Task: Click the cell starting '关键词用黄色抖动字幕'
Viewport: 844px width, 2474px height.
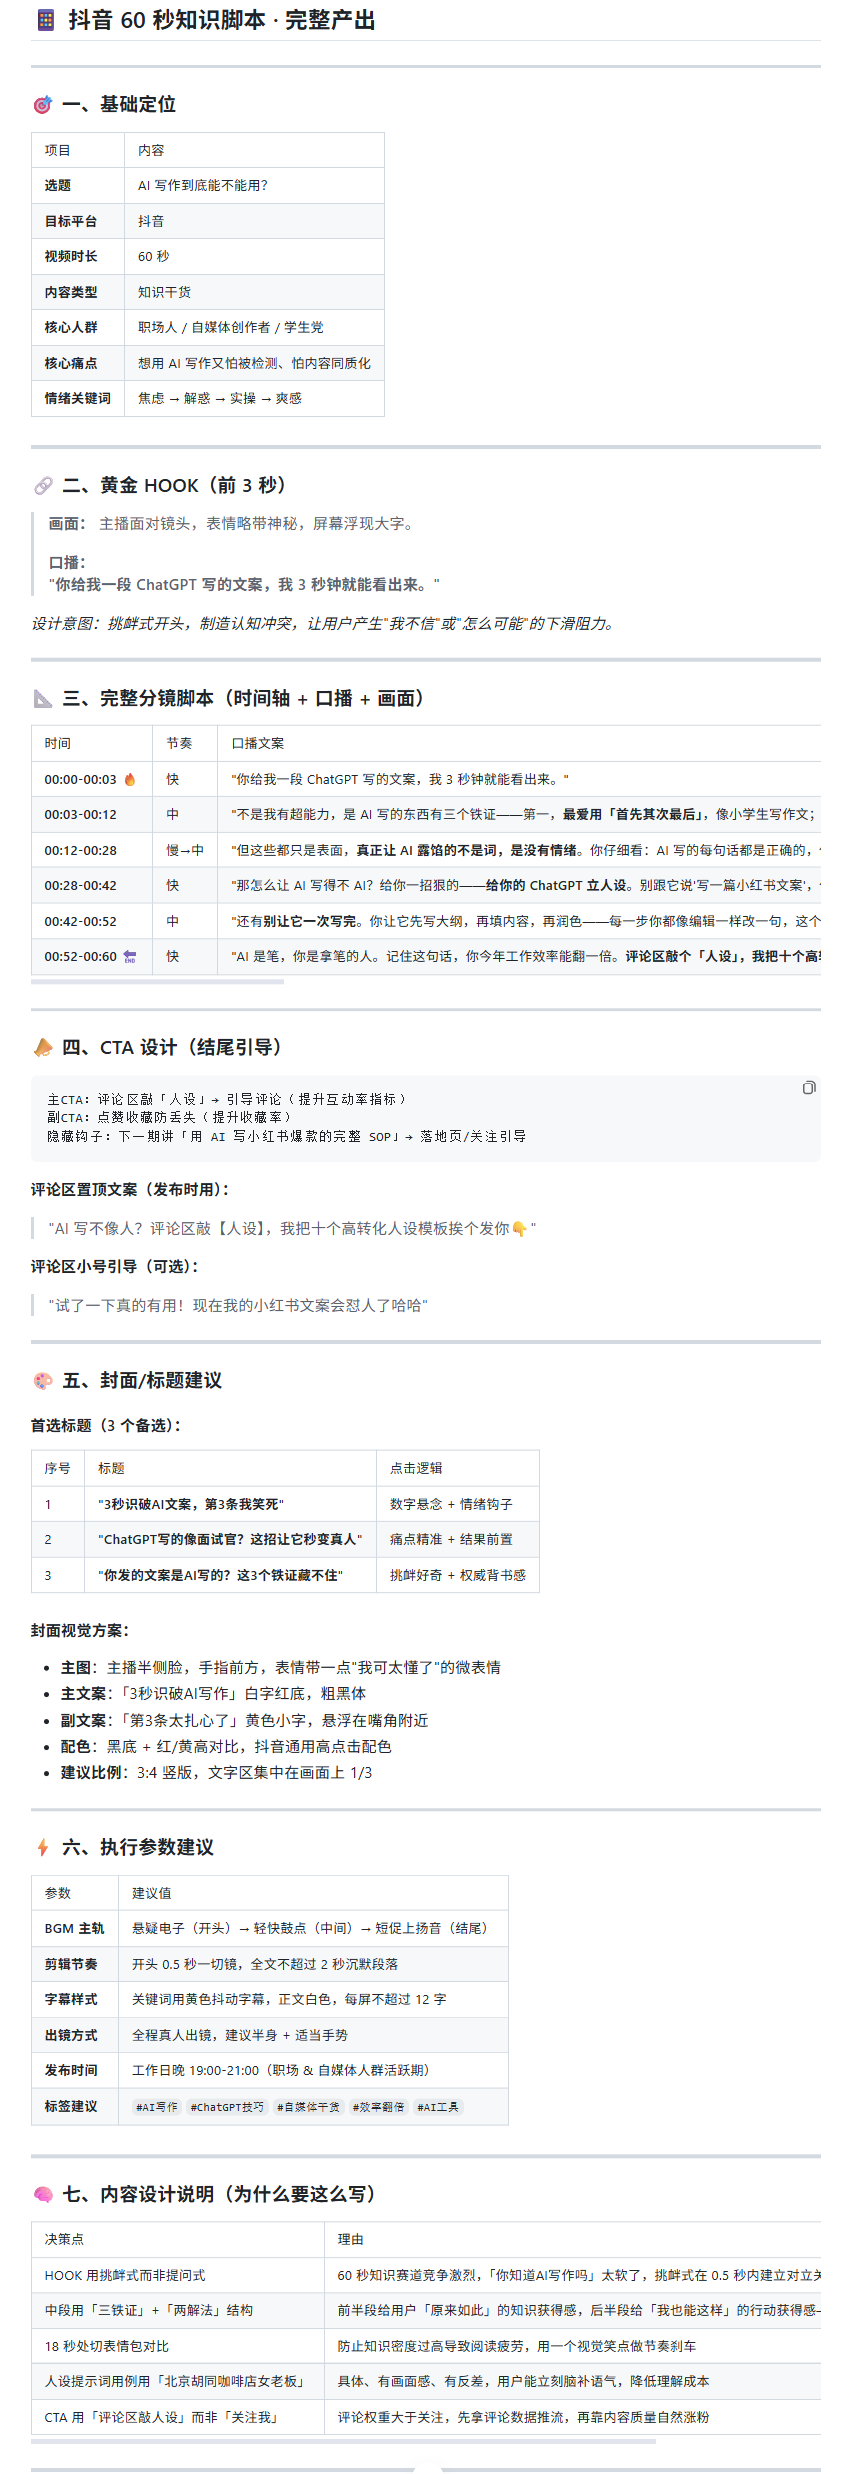Action: pos(313,1999)
